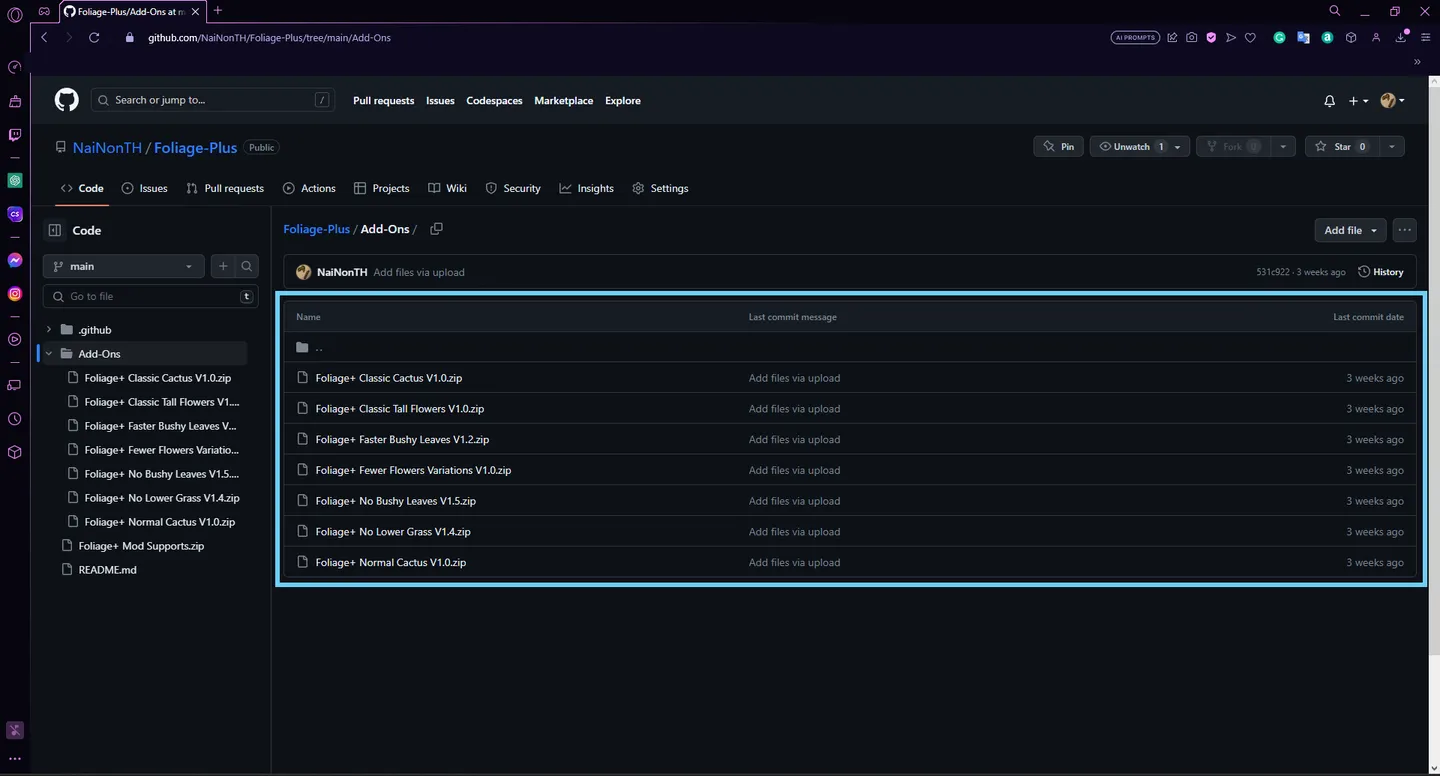Open the user avatar menu dropdown
This screenshot has height=776, width=1440.
point(1392,101)
